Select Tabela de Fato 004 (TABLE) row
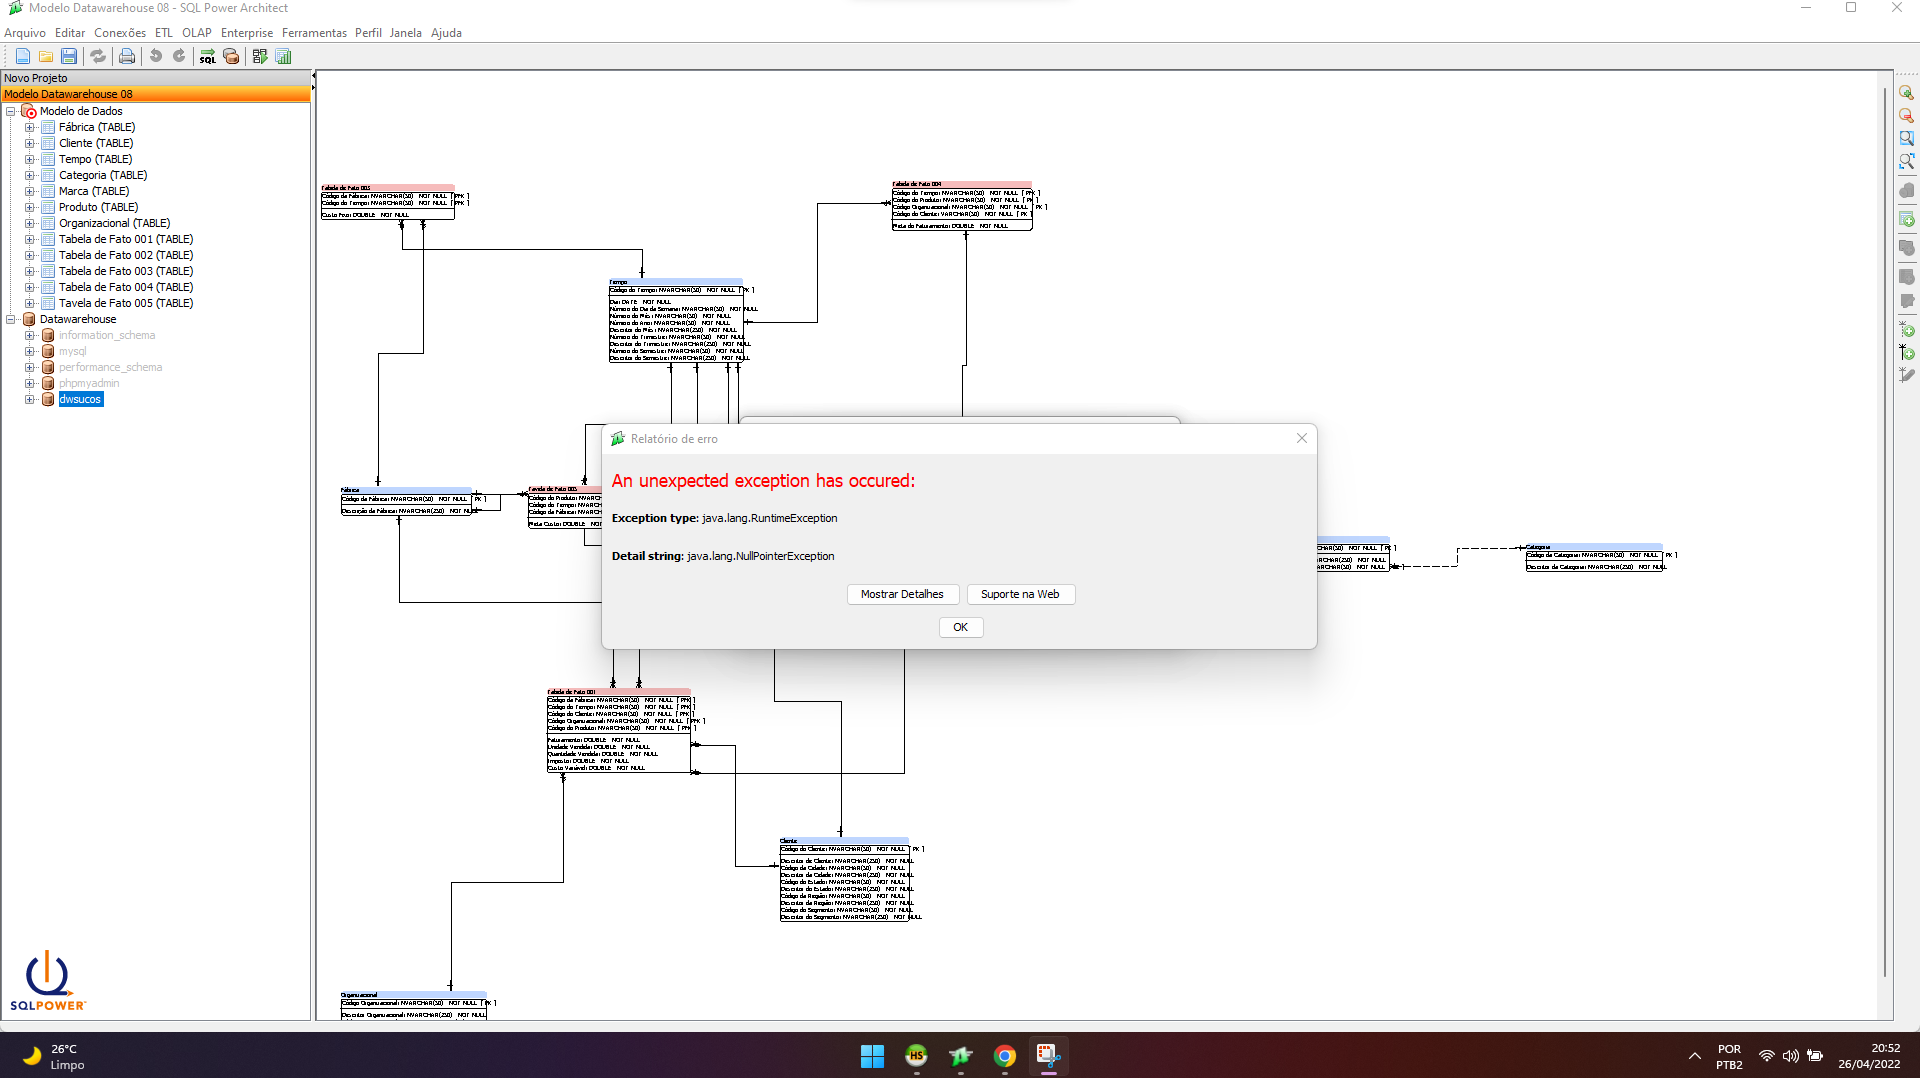The image size is (1920, 1078). click(126, 287)
